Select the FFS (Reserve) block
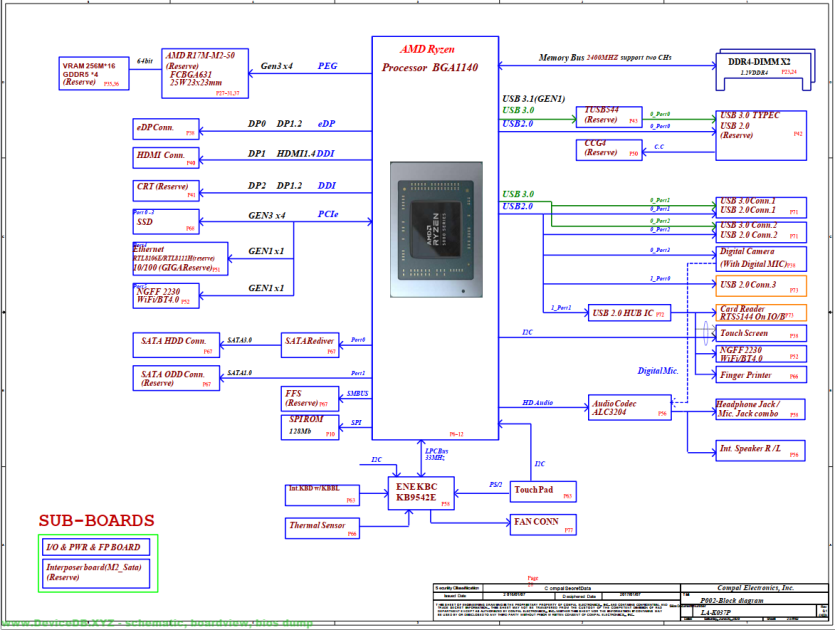The image size is (835, 630). [x=310, y=398]
